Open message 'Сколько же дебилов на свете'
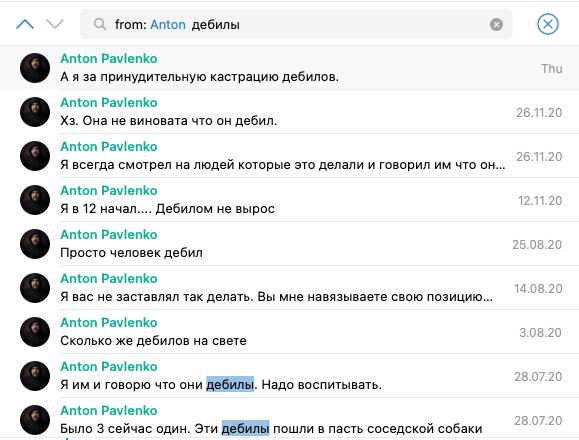 point(290,331)
